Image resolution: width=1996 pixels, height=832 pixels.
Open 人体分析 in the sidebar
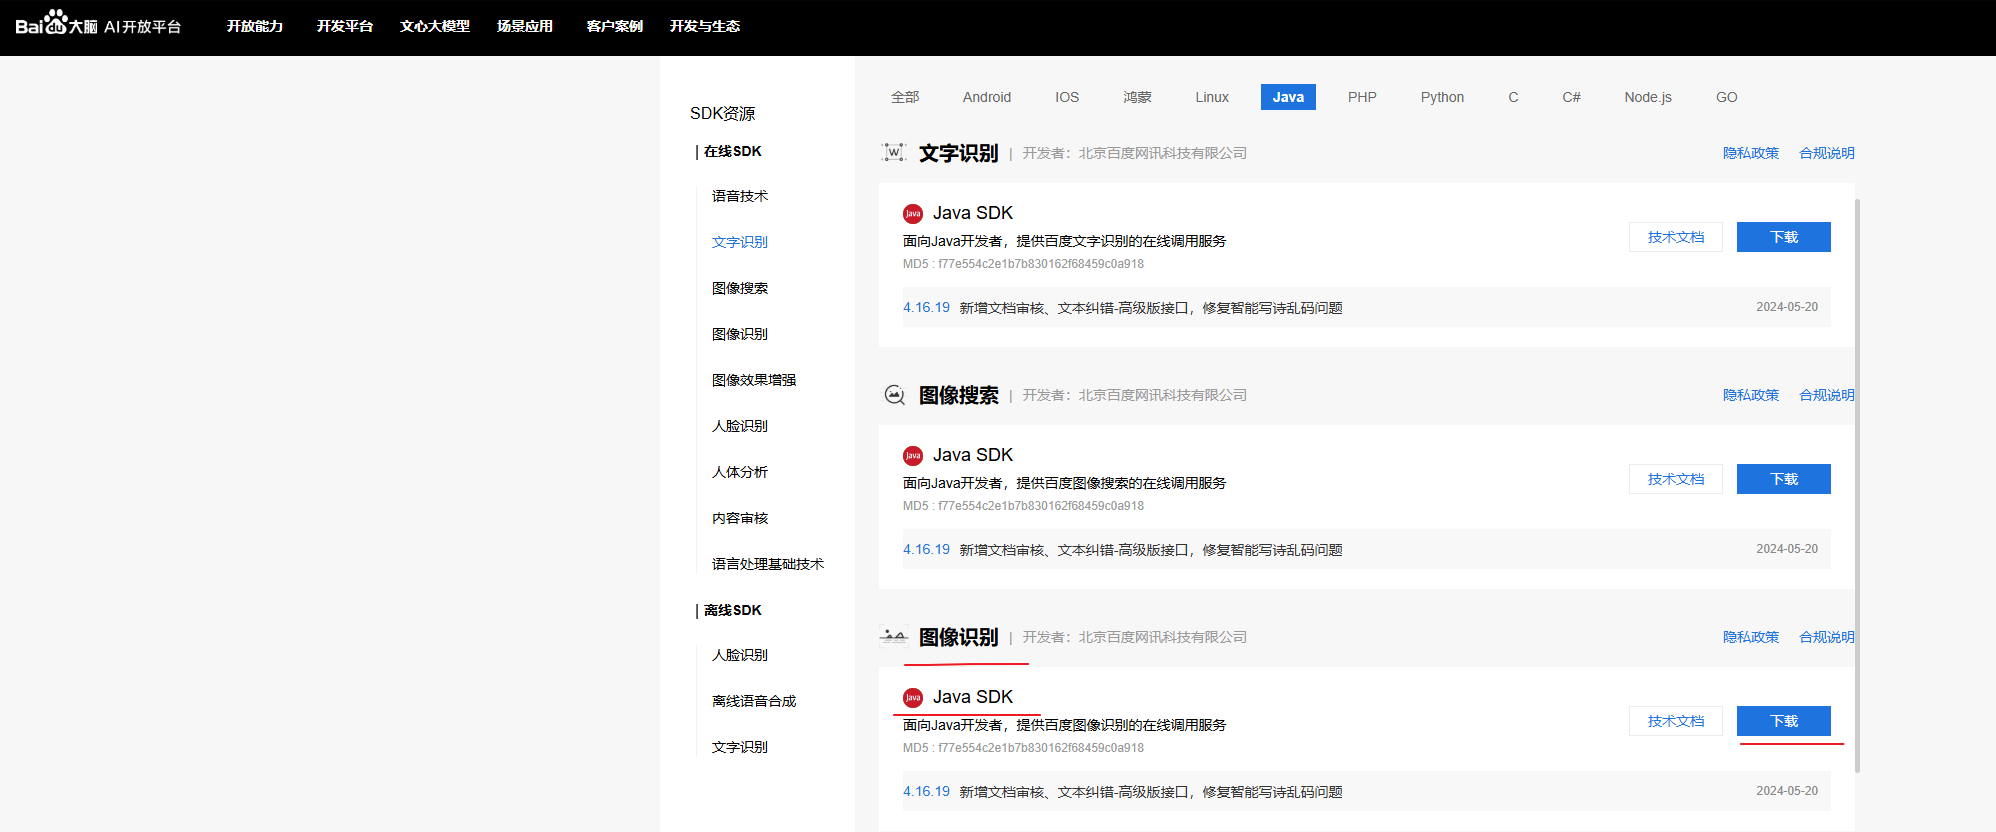pyautogui.click(x=740, y=472)
